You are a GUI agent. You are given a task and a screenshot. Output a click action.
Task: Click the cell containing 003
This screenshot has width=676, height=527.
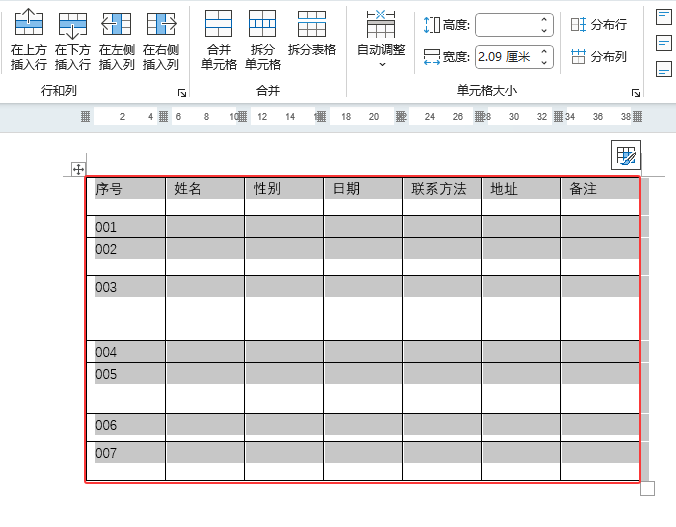(126, 308)
